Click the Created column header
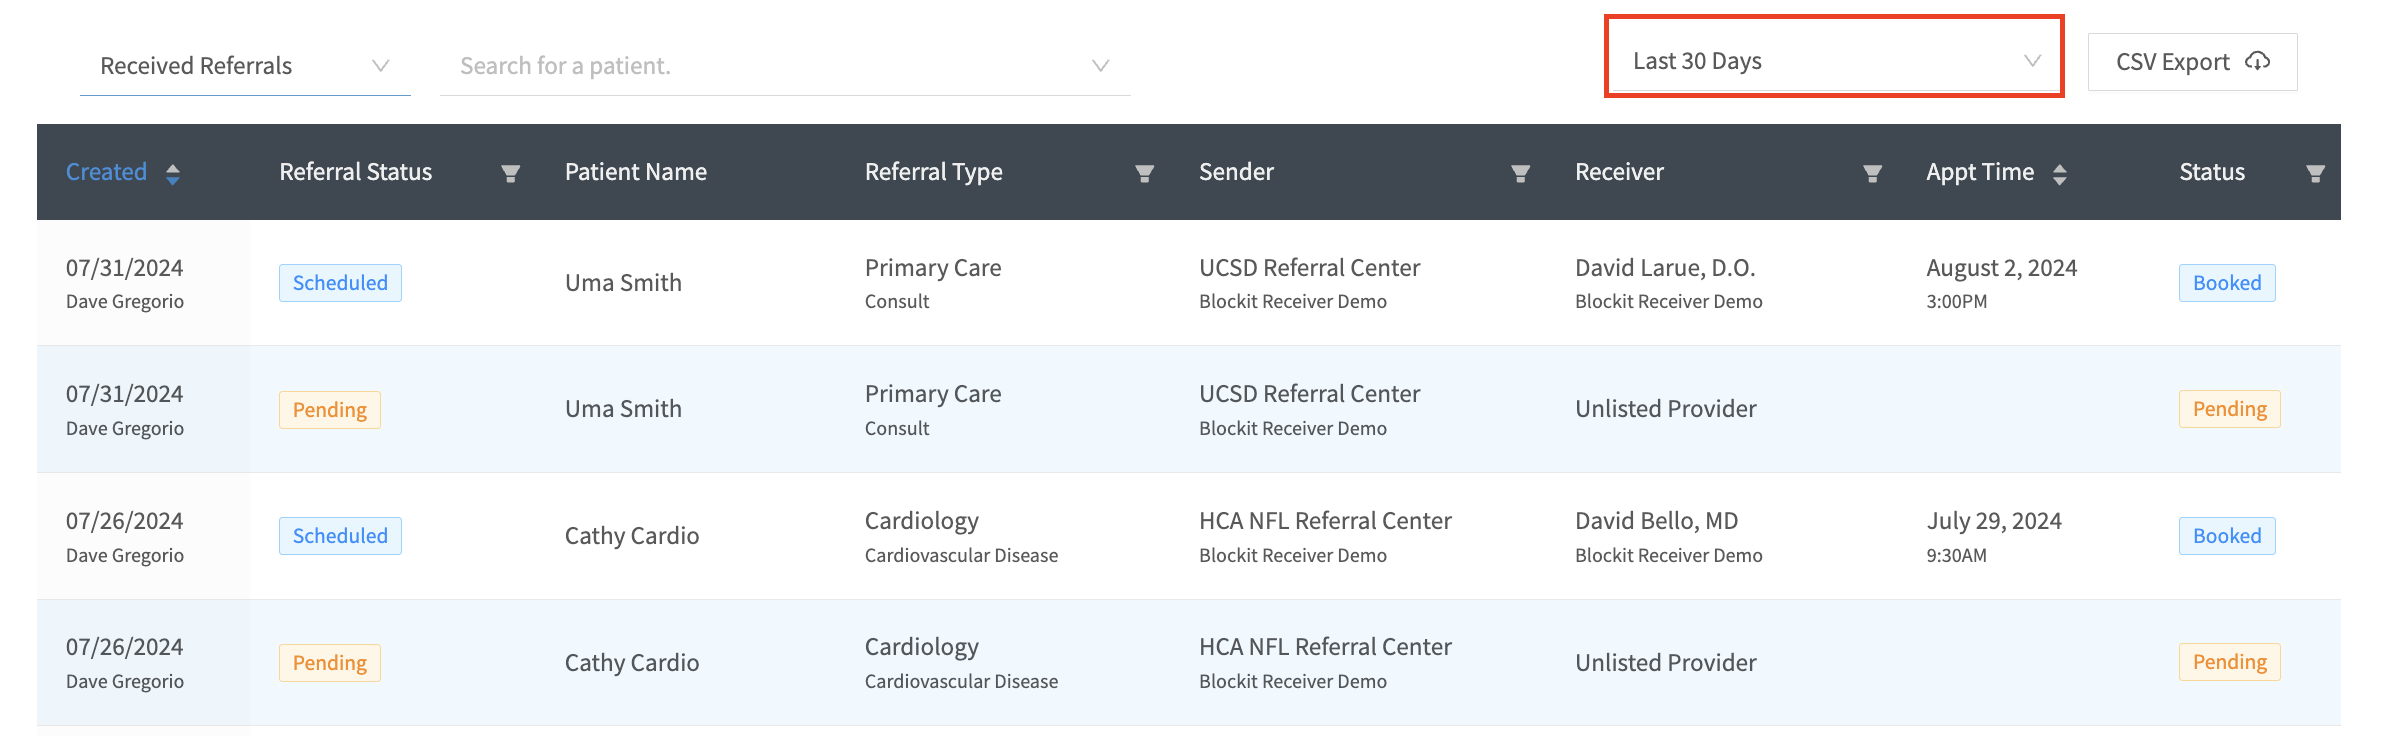Screen dimensions: 2398x736 coord(106,172)
